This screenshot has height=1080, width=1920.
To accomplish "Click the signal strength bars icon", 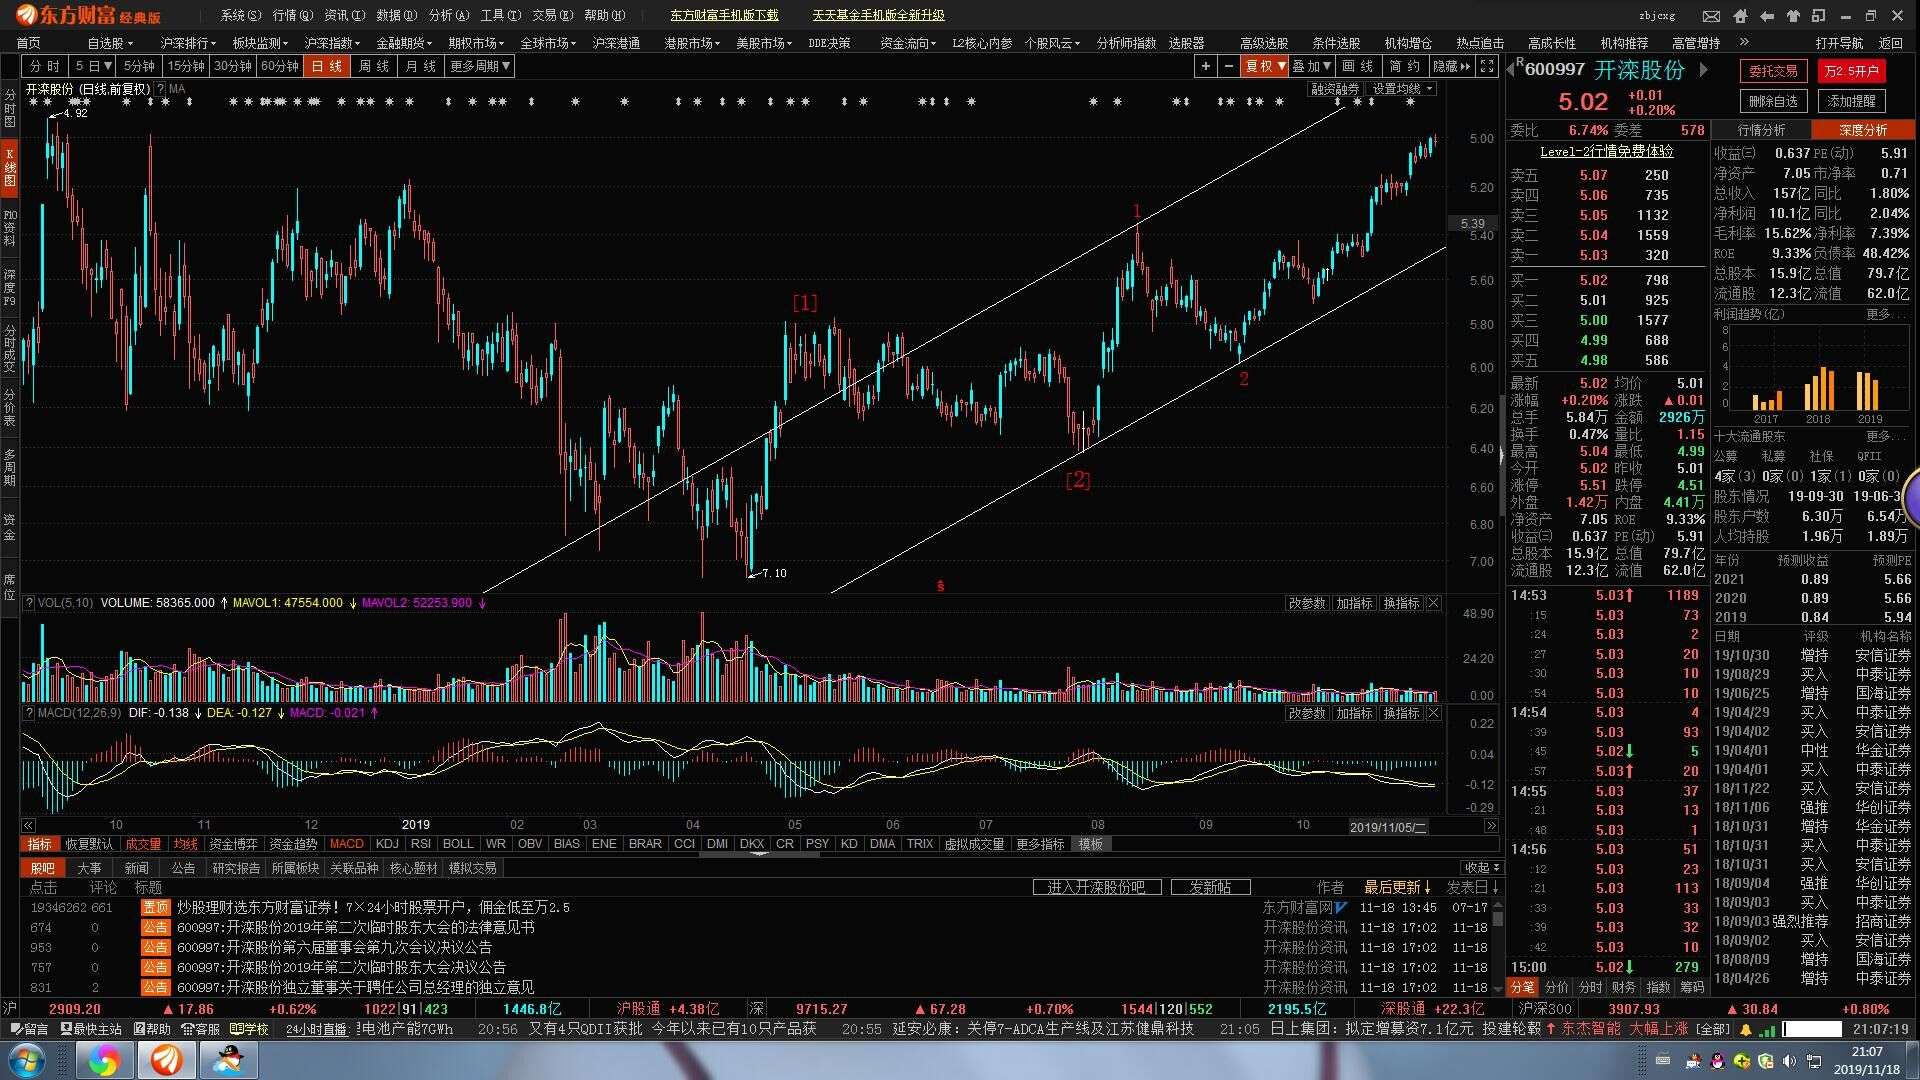I will 1767,1029.
